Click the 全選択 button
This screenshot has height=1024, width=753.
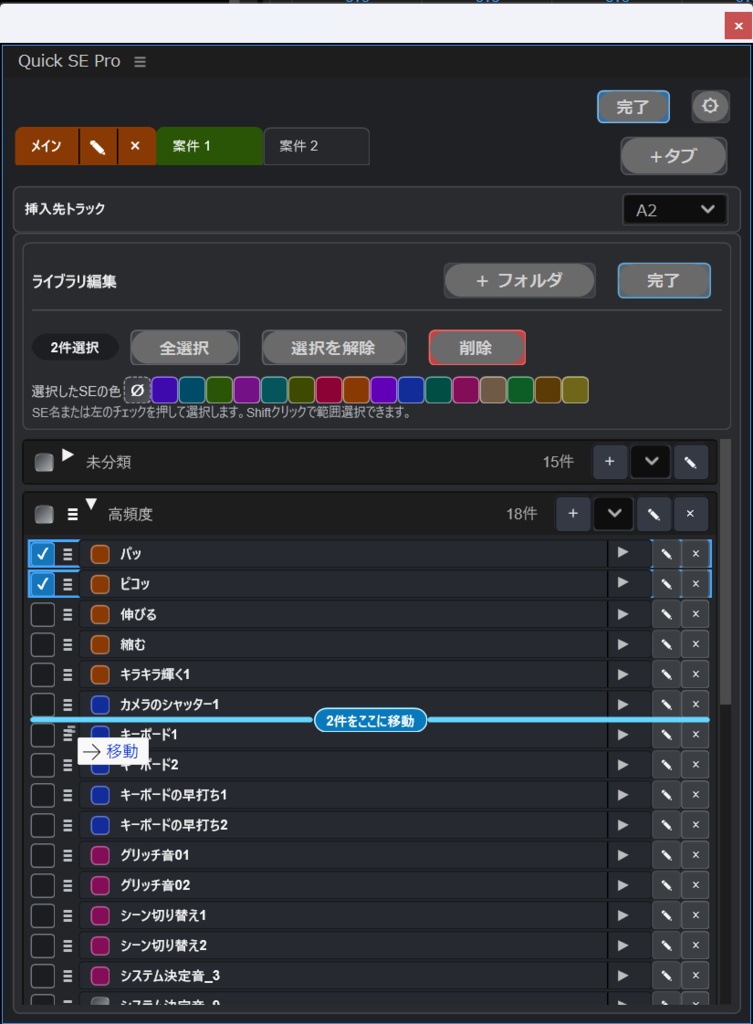coord(185,347)
